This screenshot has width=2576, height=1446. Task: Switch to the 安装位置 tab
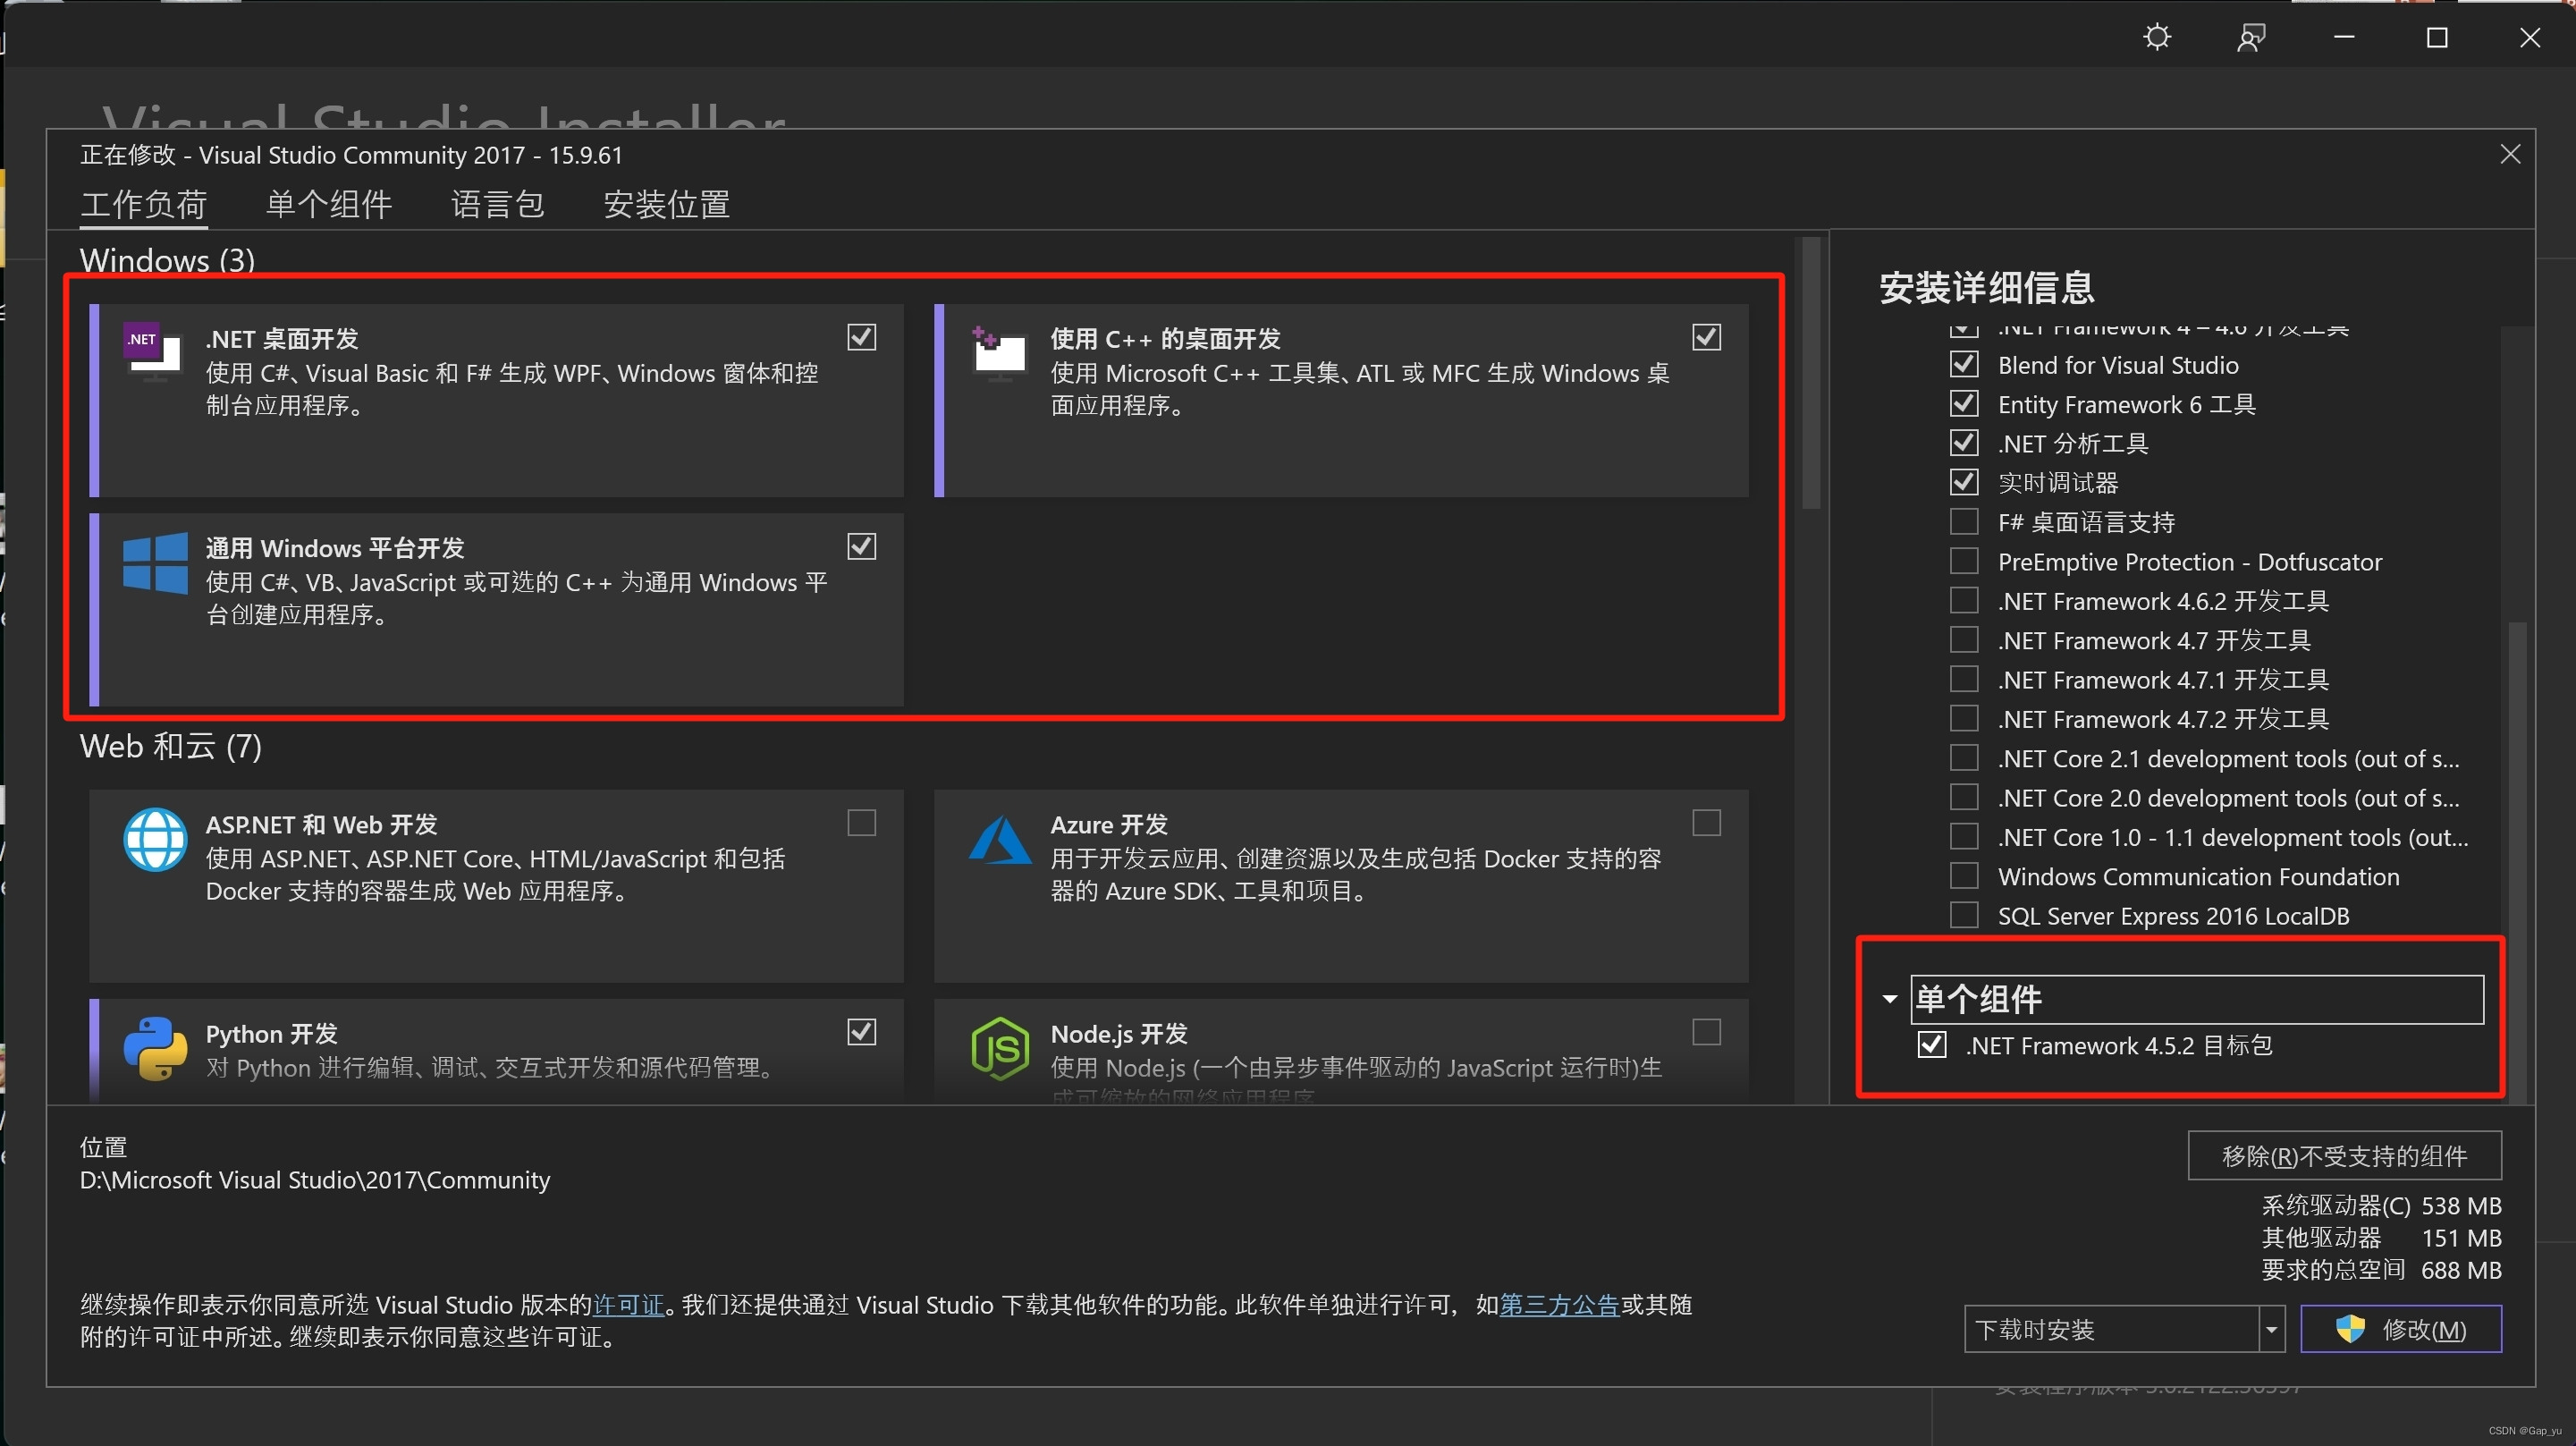[x=666, y=205]
